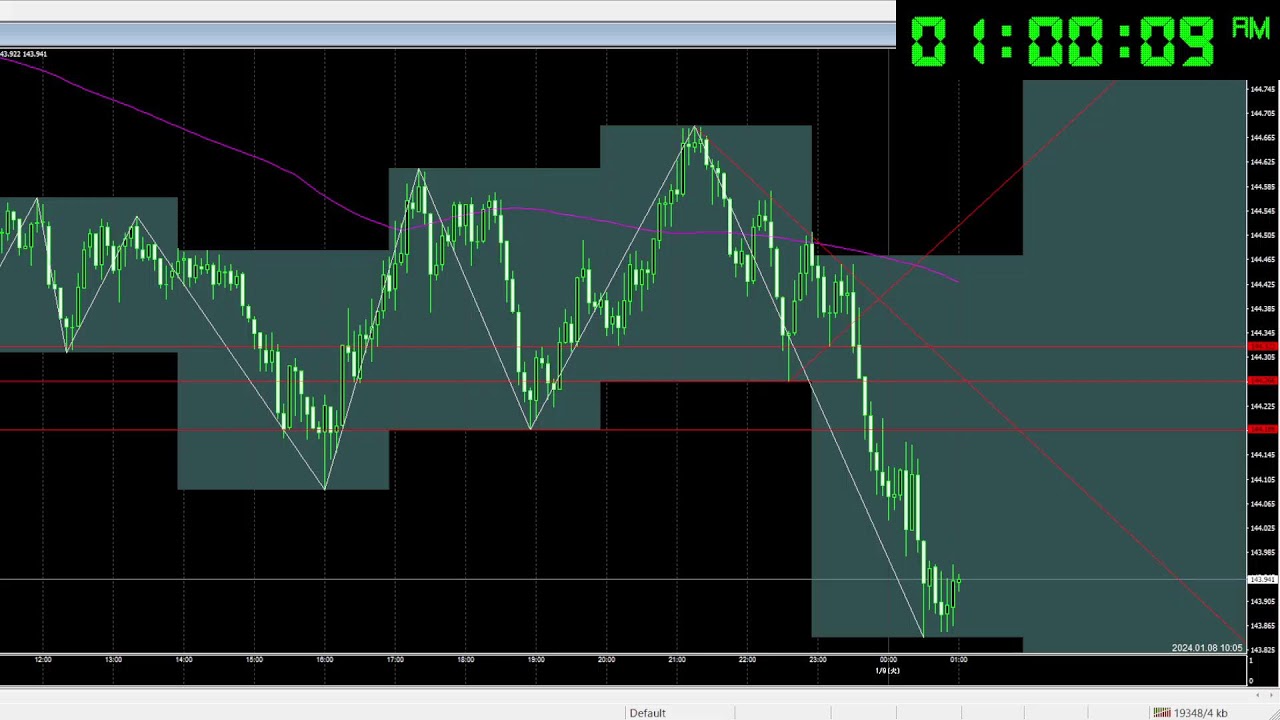1280x720 pixels.
Task: Click the 19348/4 kb traffic indicator
Action: coord(1200,713)
